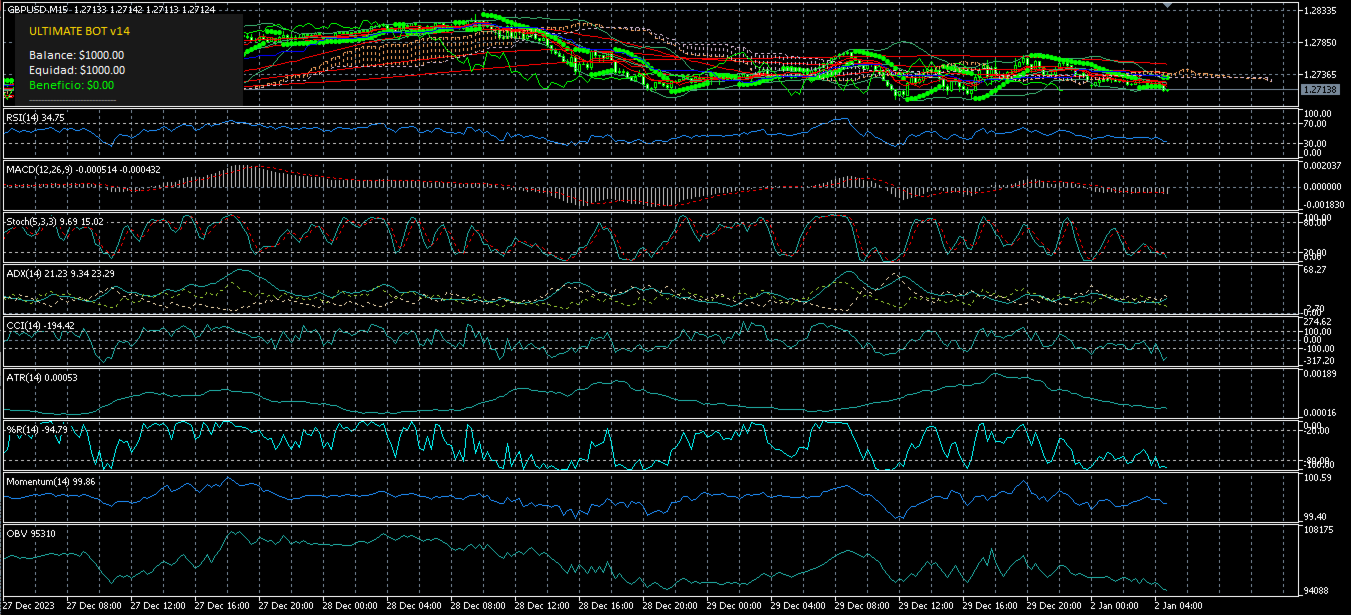
Task: Select the %R(14) -94.79 indicator label
Action: click(x=37, y=429)
